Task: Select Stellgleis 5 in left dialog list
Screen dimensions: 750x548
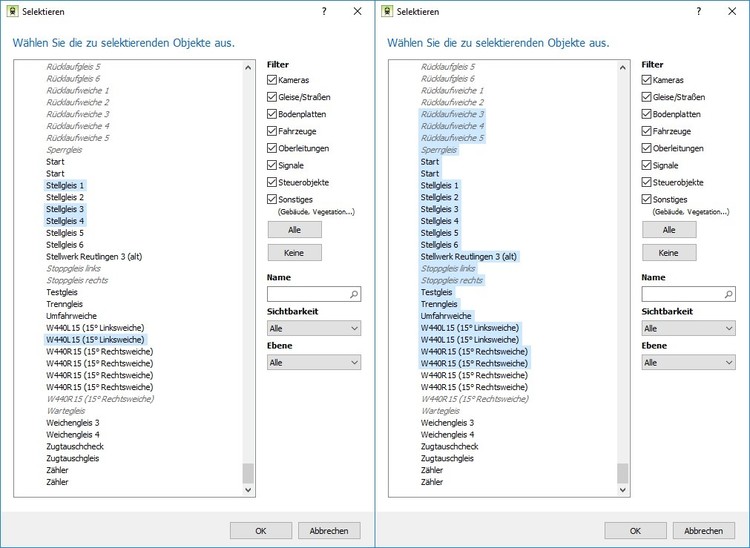Action: point(65,233)
